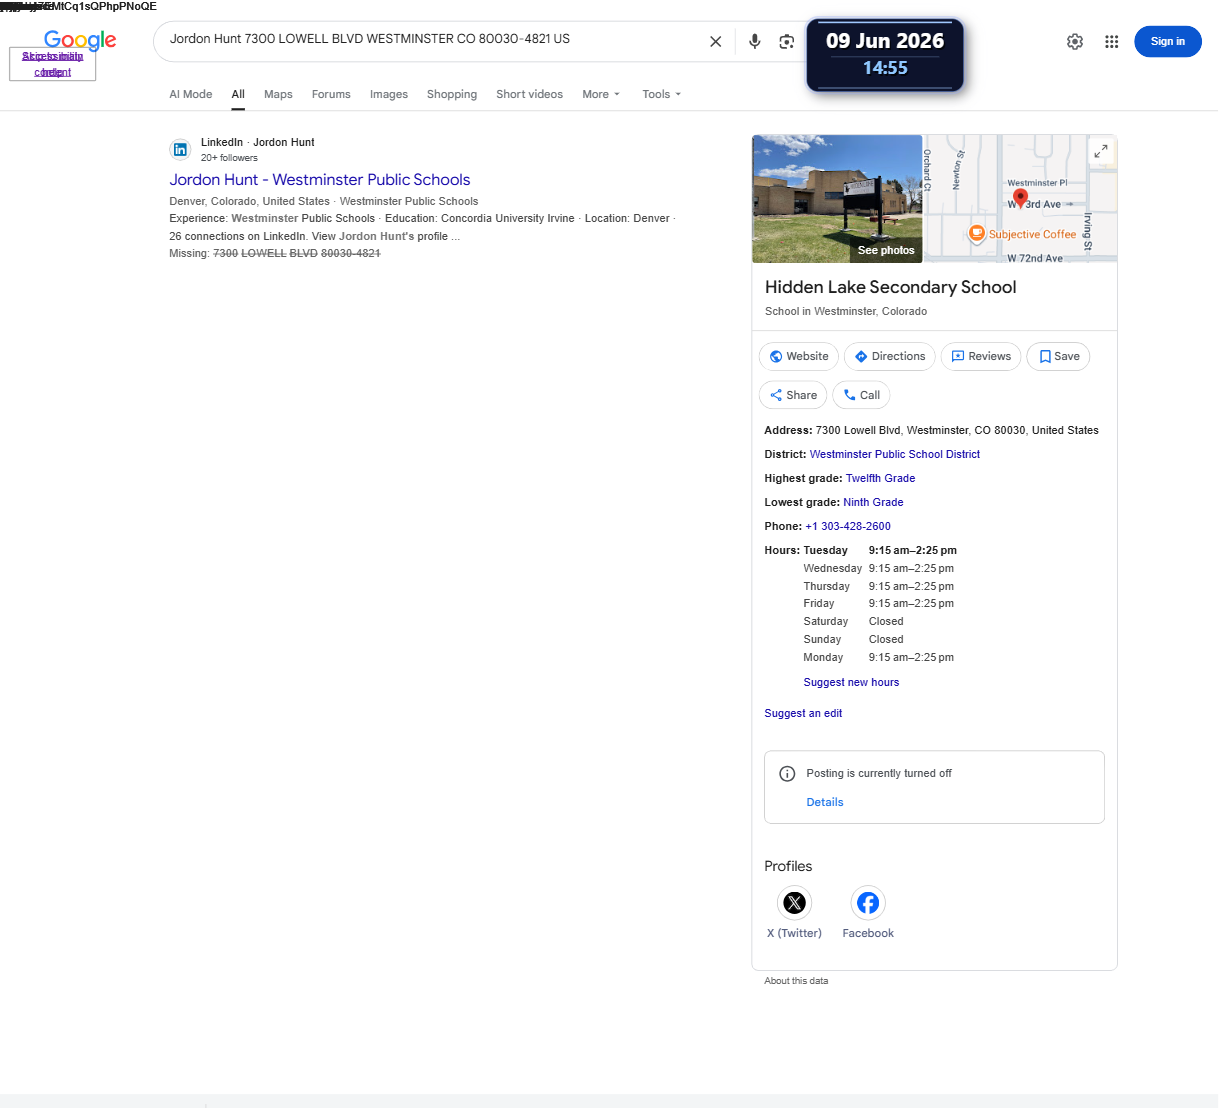This screenshot has height=1108, width=1228.
Task: Click the LinkedIn favicon in result
Action: (x=180, y=150)
